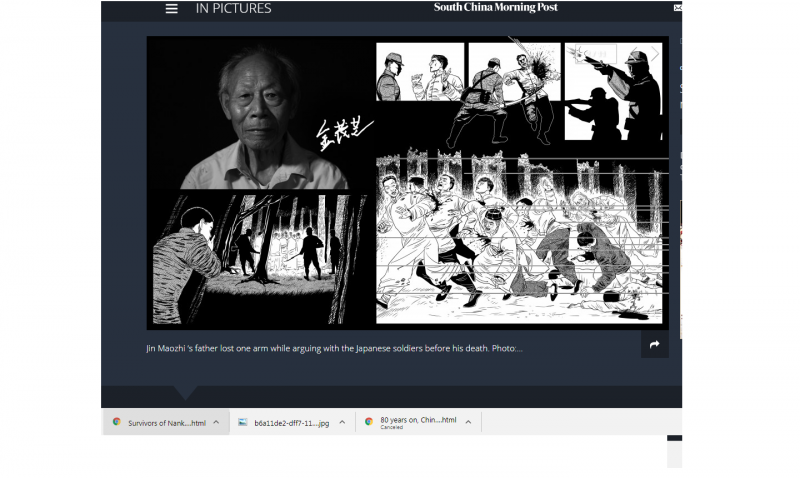Open the hamburger menu beside IN PICTURES
800x478 pixels.
point(171,9)
